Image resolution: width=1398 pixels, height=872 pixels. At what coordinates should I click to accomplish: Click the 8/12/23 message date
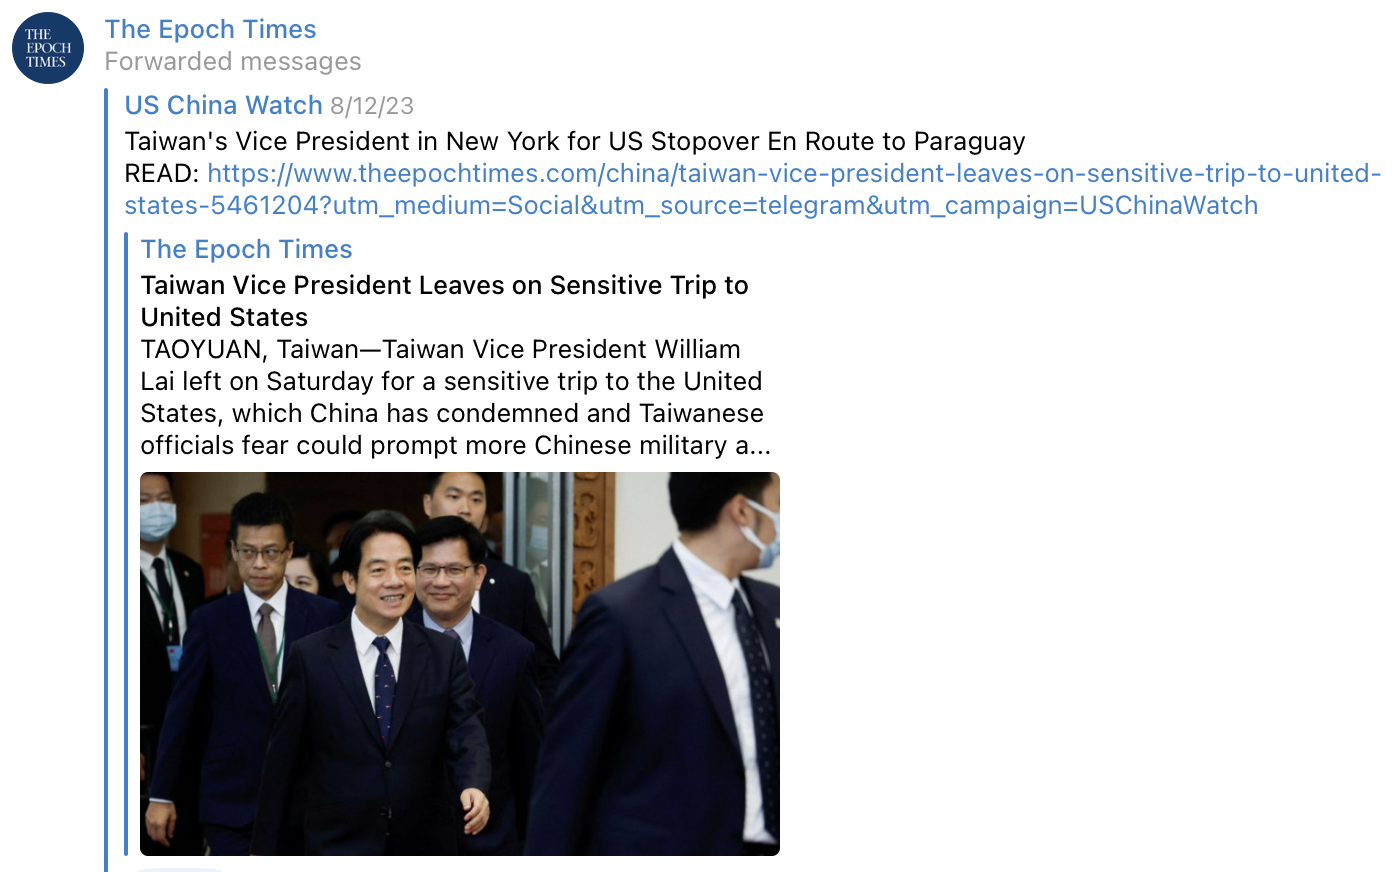click(372, 106)
